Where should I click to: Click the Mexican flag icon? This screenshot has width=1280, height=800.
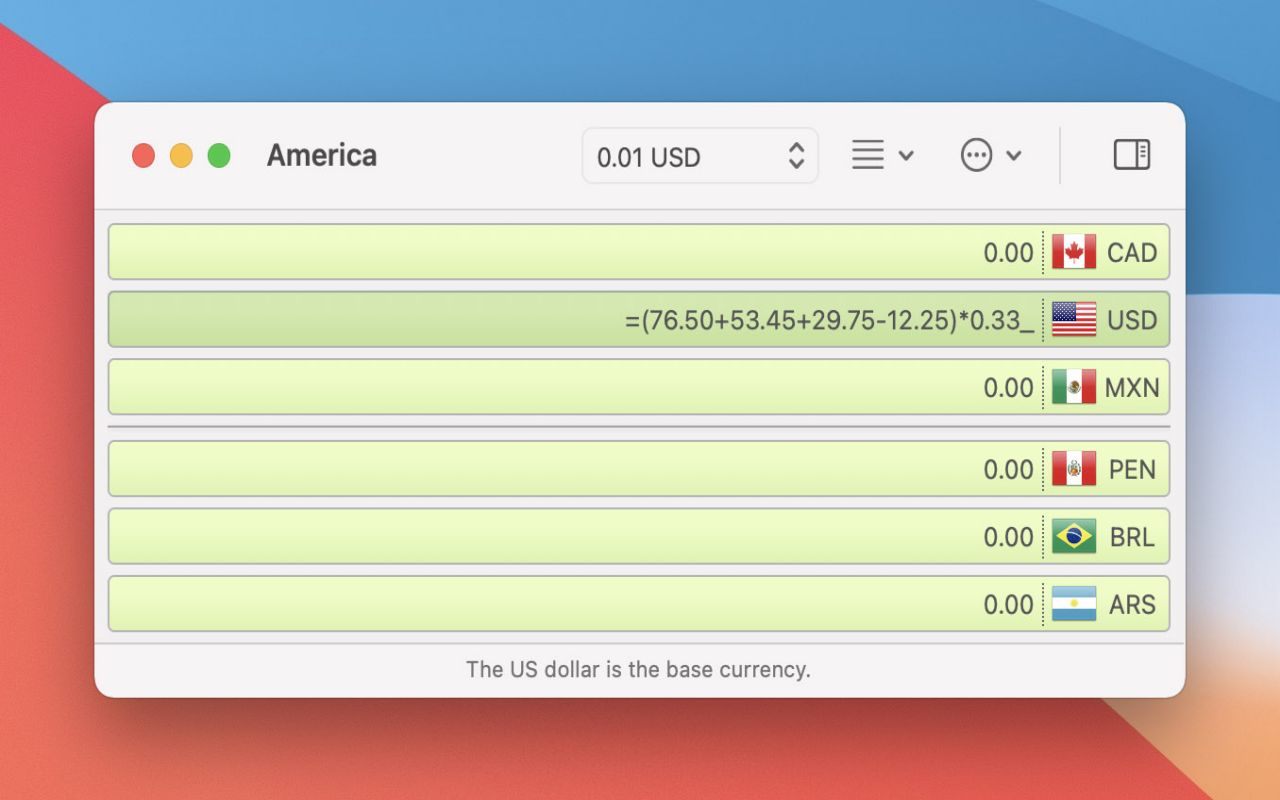[x=1074, y=387]
